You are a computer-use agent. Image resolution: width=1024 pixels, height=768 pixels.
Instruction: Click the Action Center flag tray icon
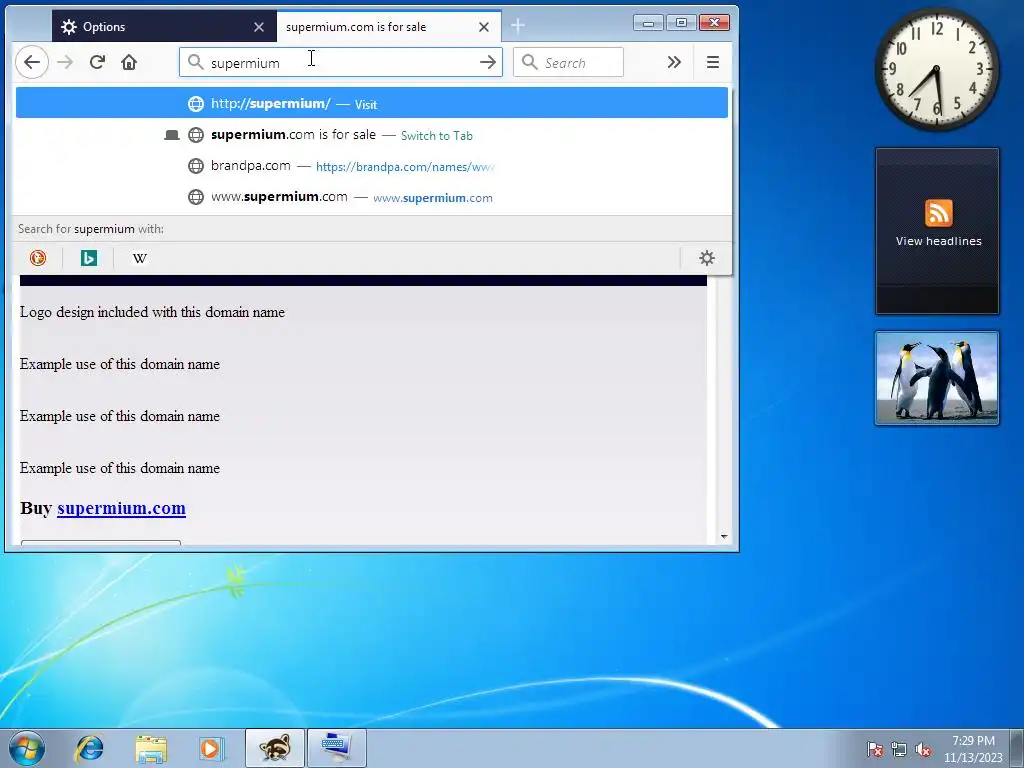click(x=874, y=749)
